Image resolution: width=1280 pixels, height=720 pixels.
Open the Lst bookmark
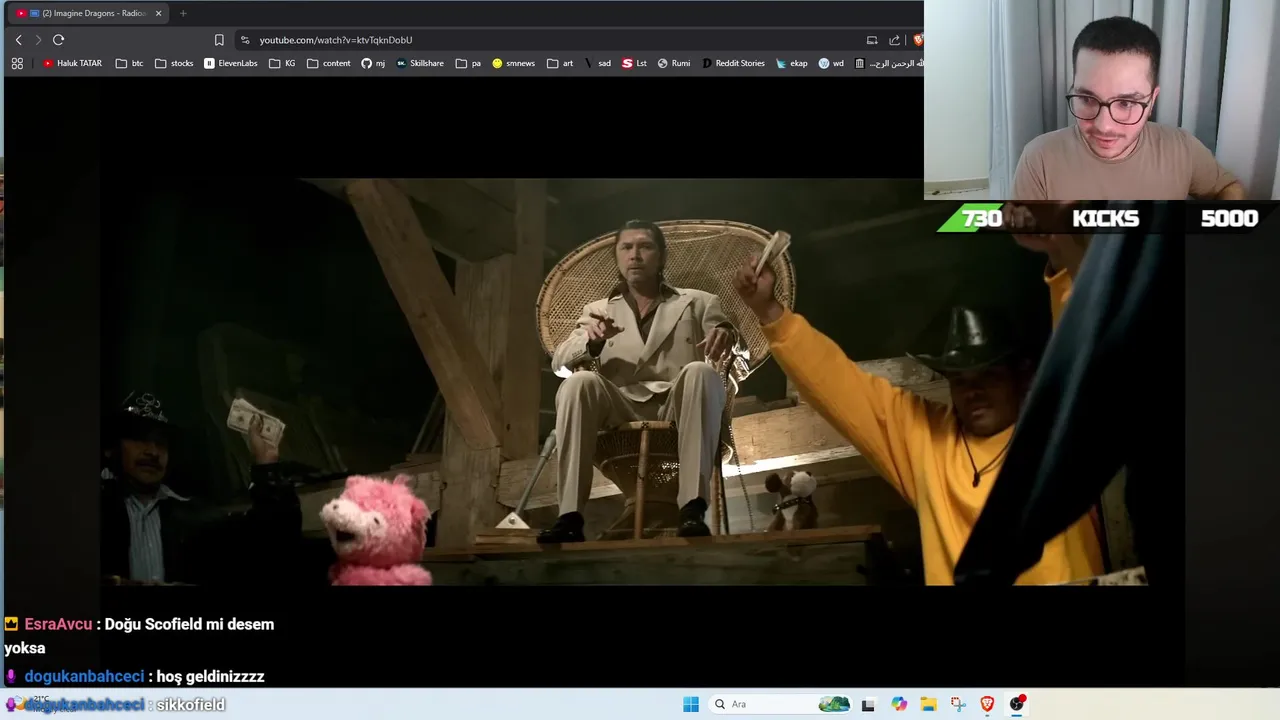(634, 63)
